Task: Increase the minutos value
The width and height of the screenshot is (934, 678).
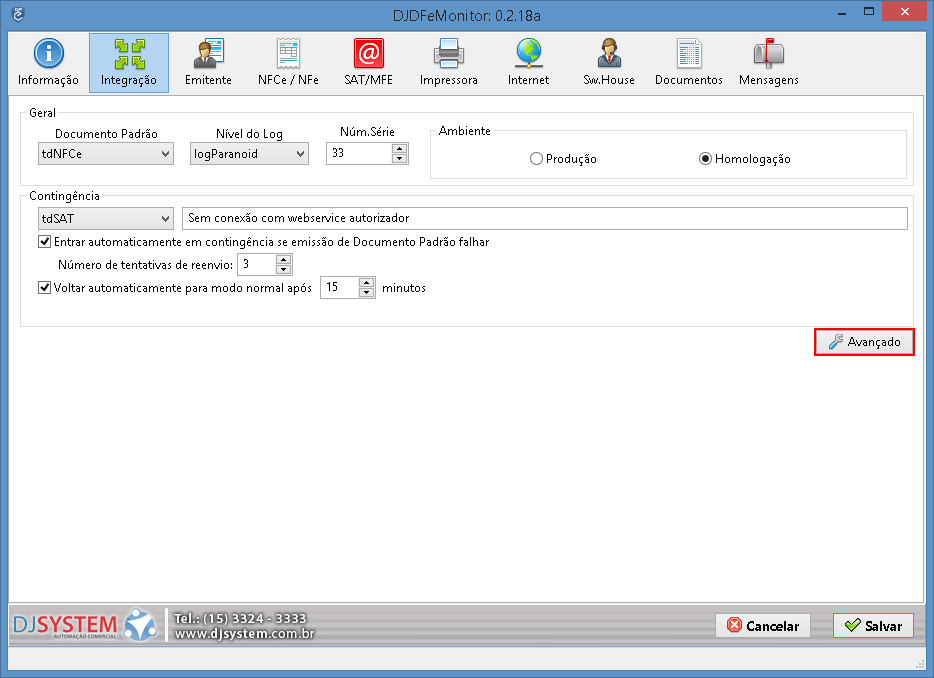Action: pos(367,283)
